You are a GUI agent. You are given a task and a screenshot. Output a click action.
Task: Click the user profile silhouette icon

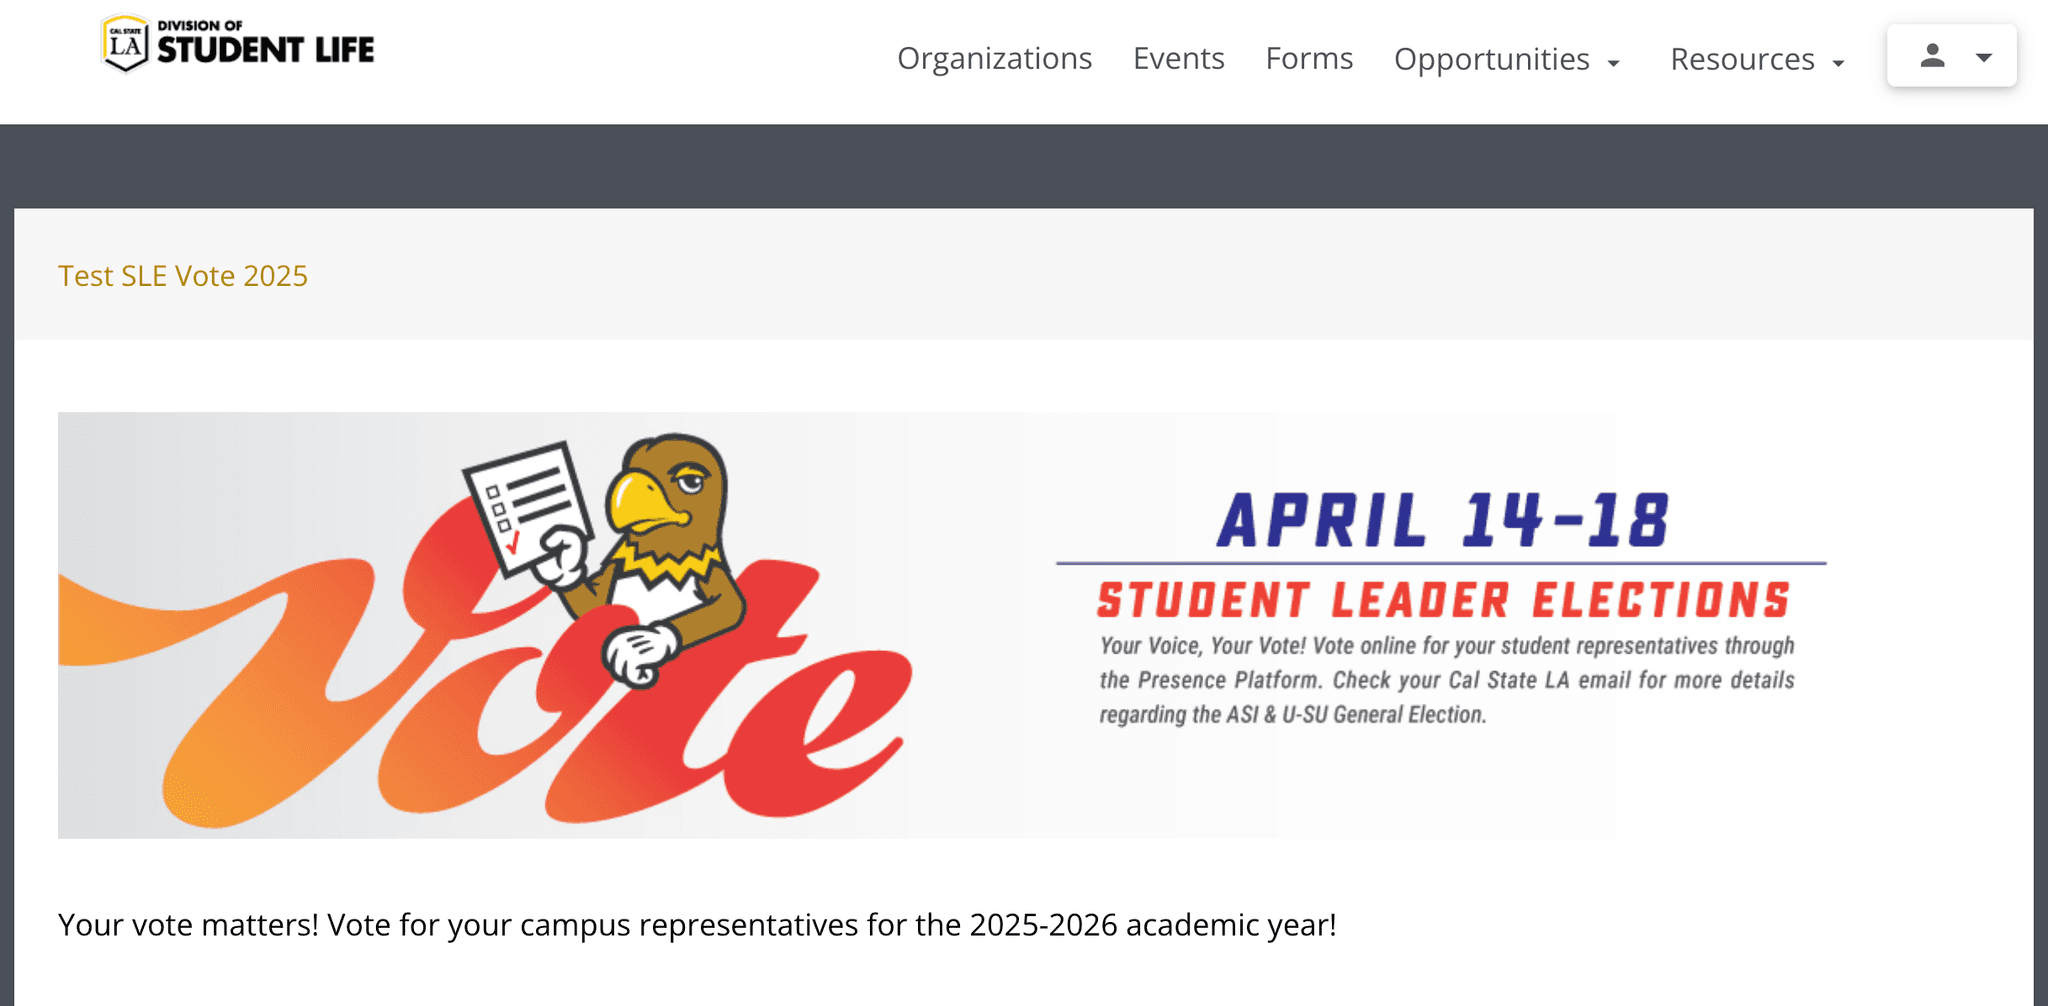[1932, 56]
